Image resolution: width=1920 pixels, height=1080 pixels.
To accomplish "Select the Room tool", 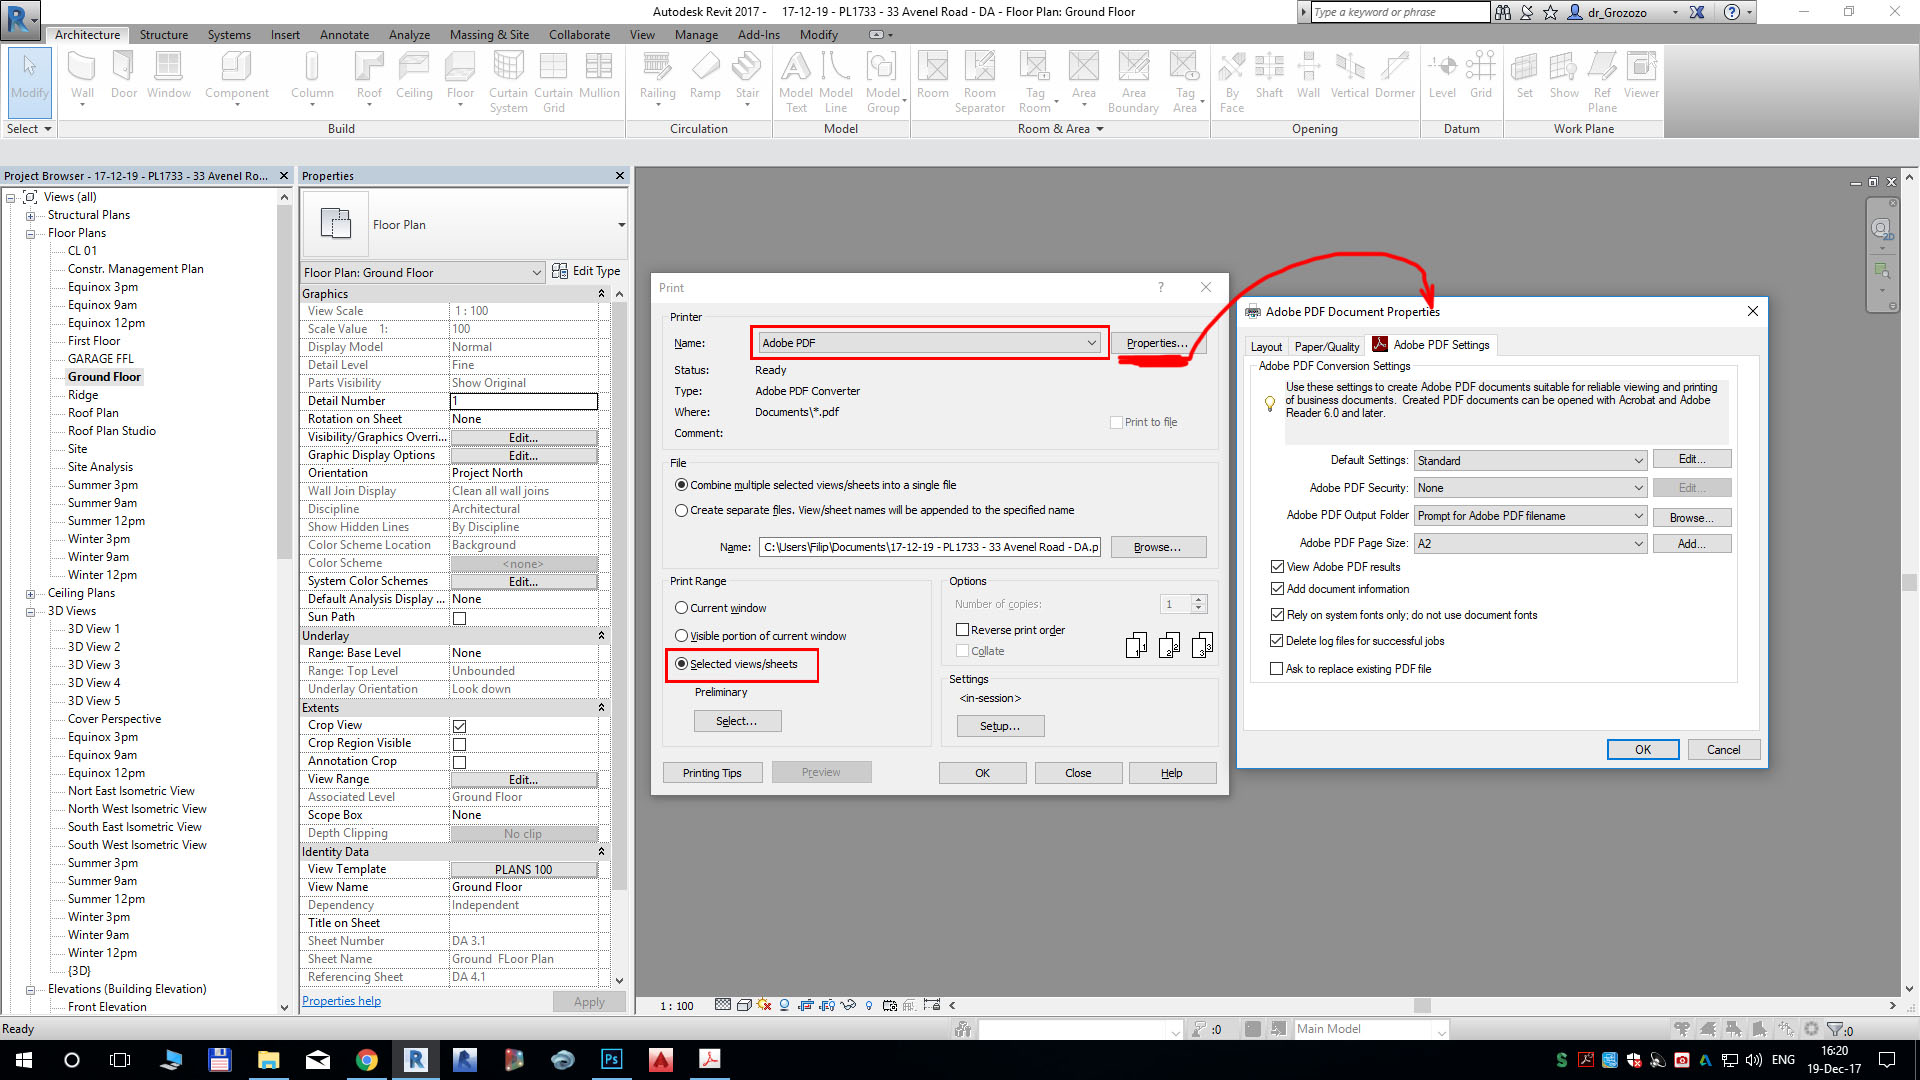I will pyautogui.click(x=932, y=76).
